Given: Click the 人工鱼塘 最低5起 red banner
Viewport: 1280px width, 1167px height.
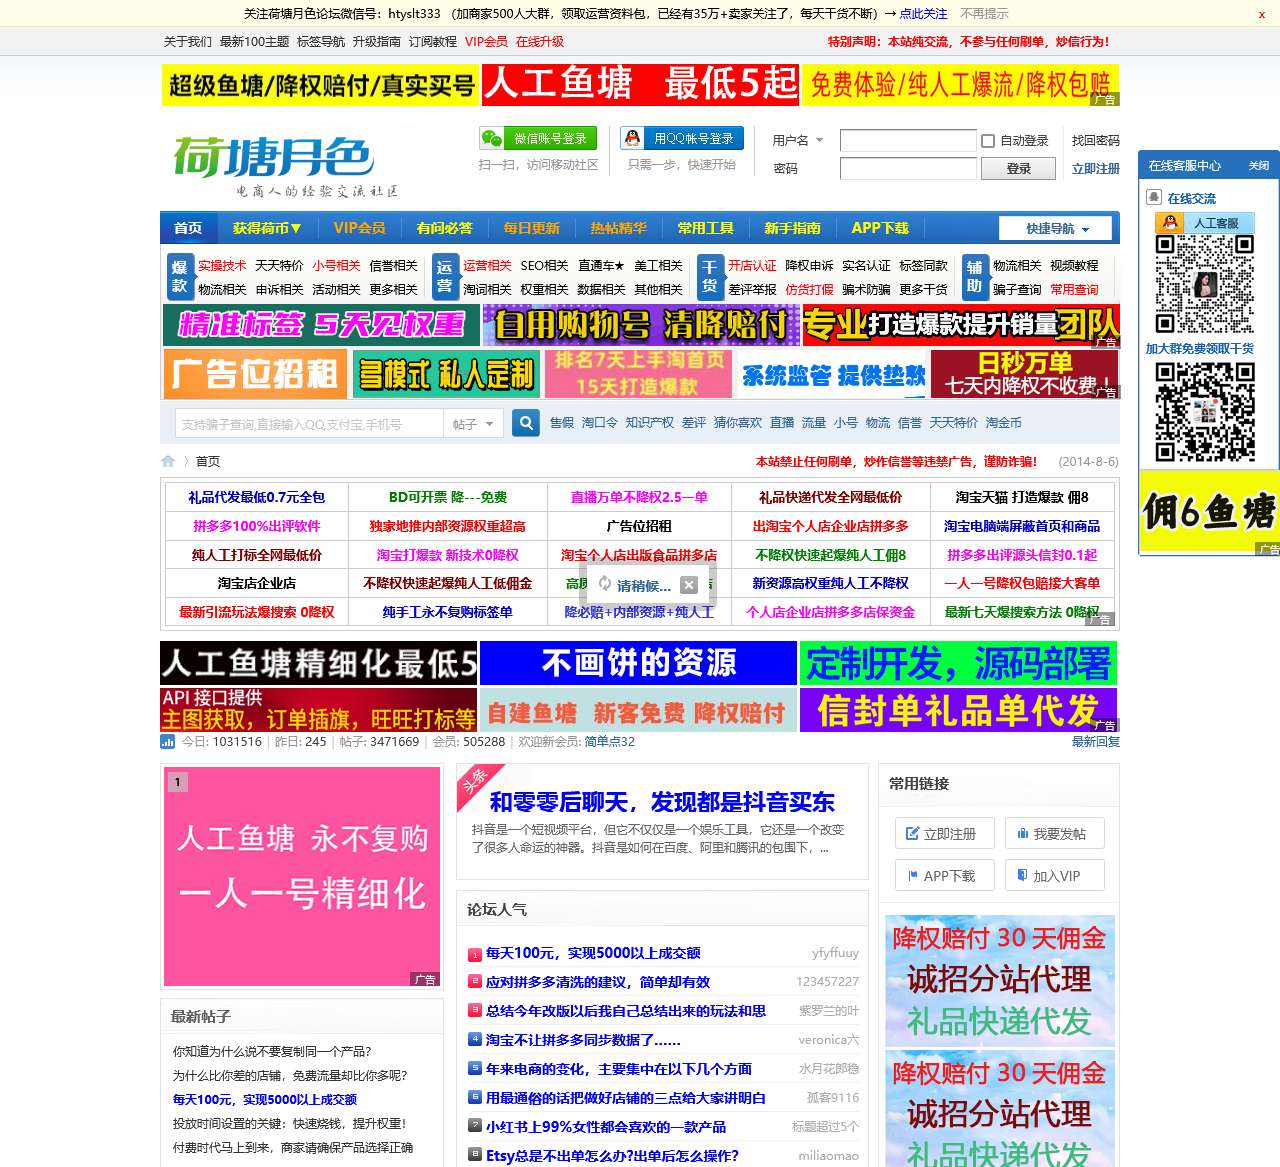Looking at the screenshot, I should coord(640,84).
